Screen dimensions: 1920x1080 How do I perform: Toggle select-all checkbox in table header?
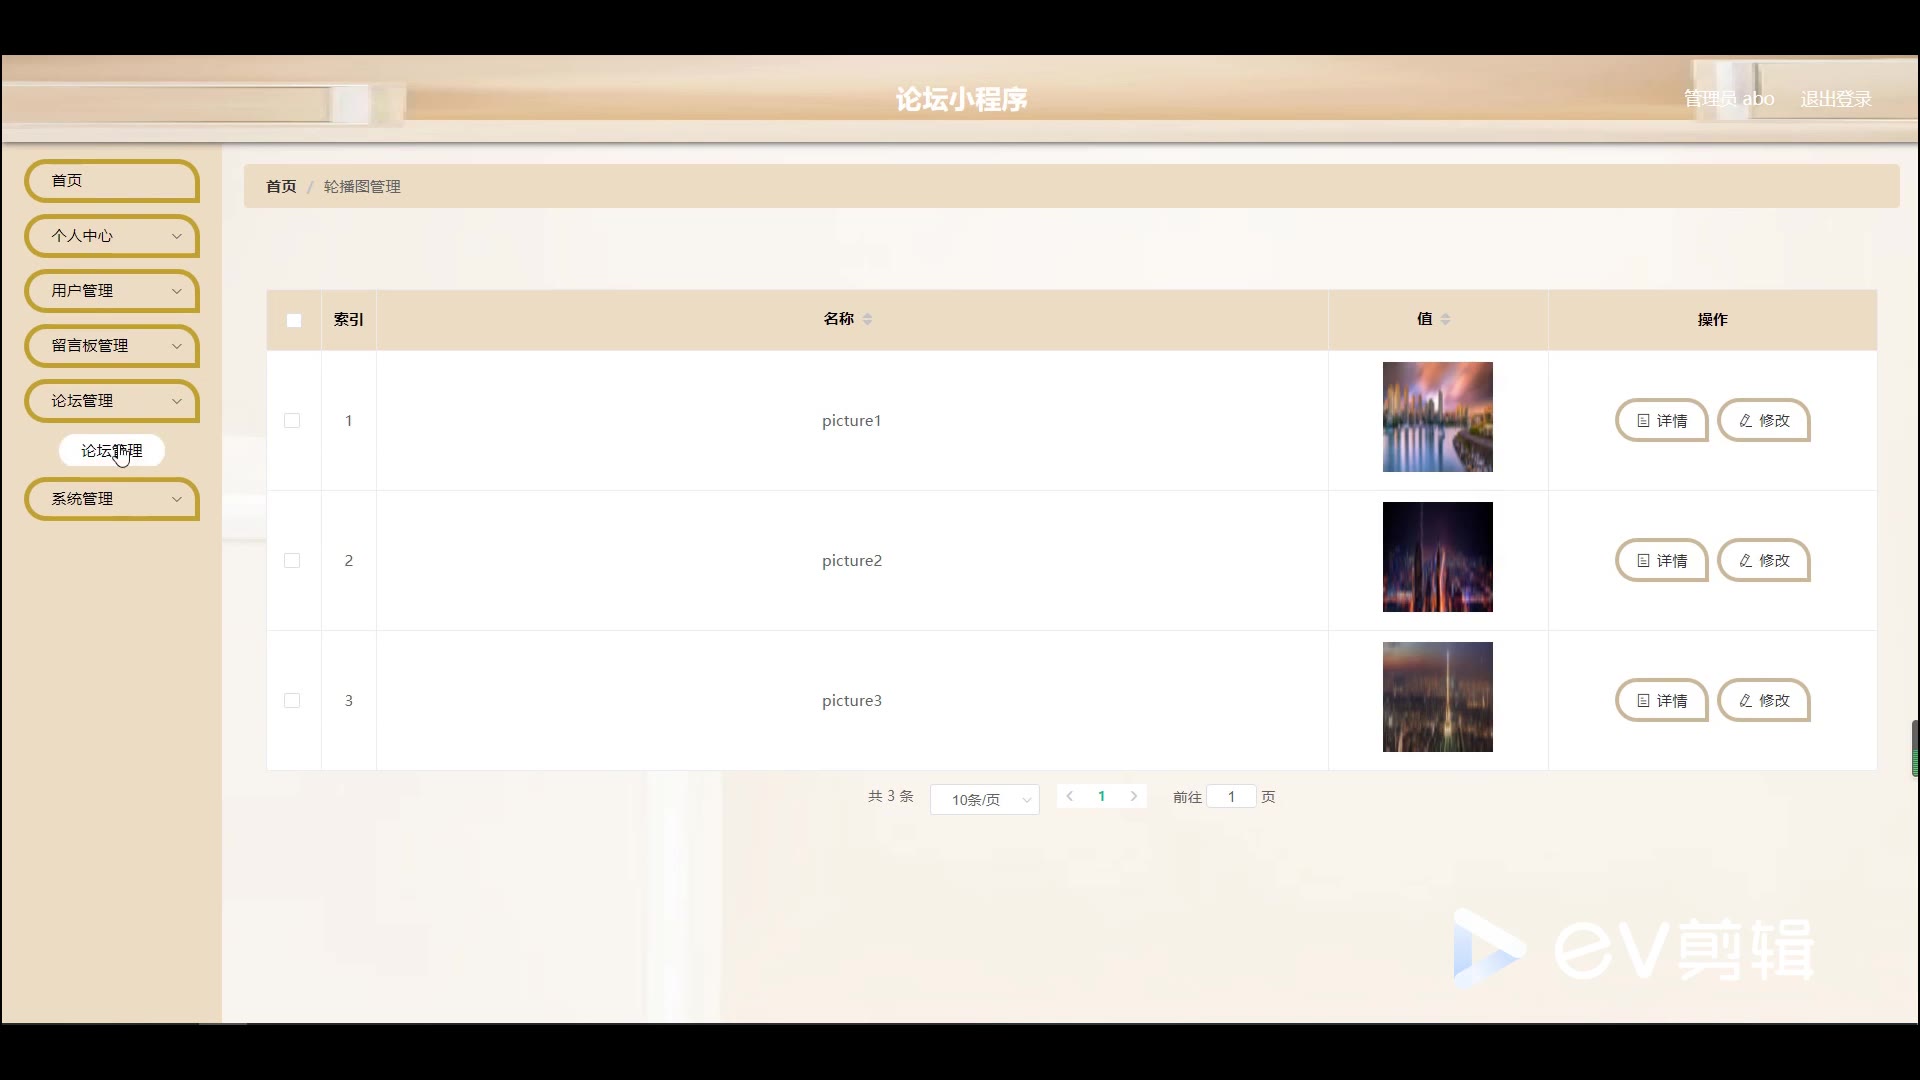(294, 321)
